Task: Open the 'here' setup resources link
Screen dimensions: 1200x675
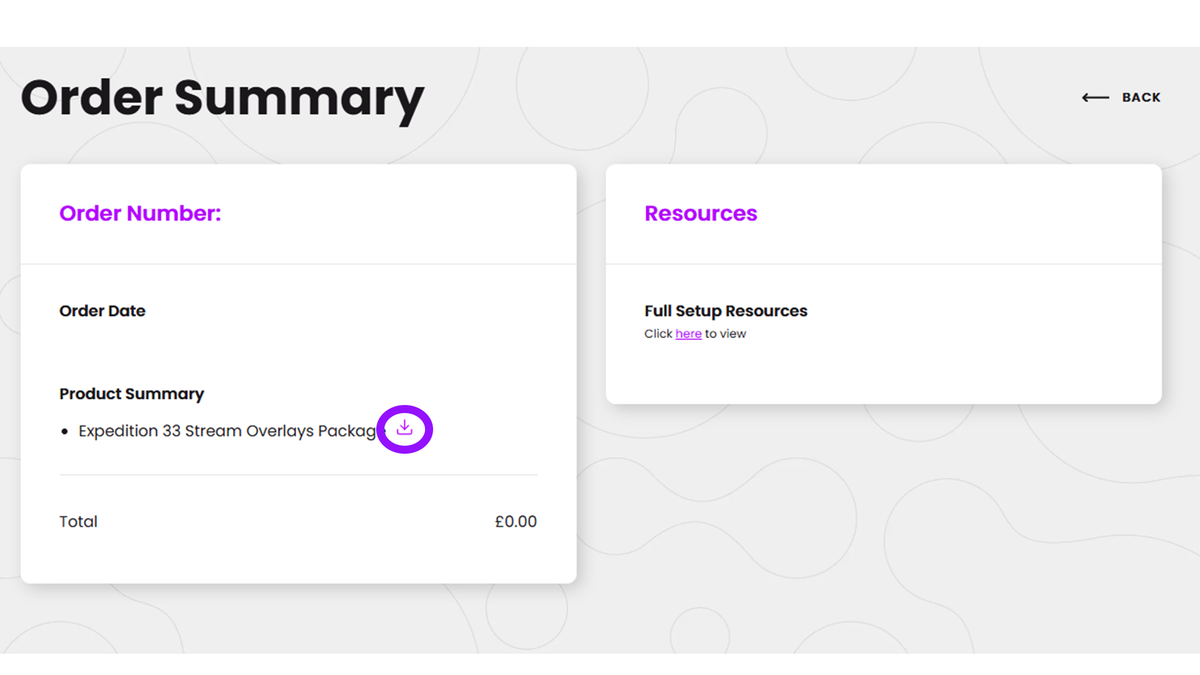Action: pos(688,334)
